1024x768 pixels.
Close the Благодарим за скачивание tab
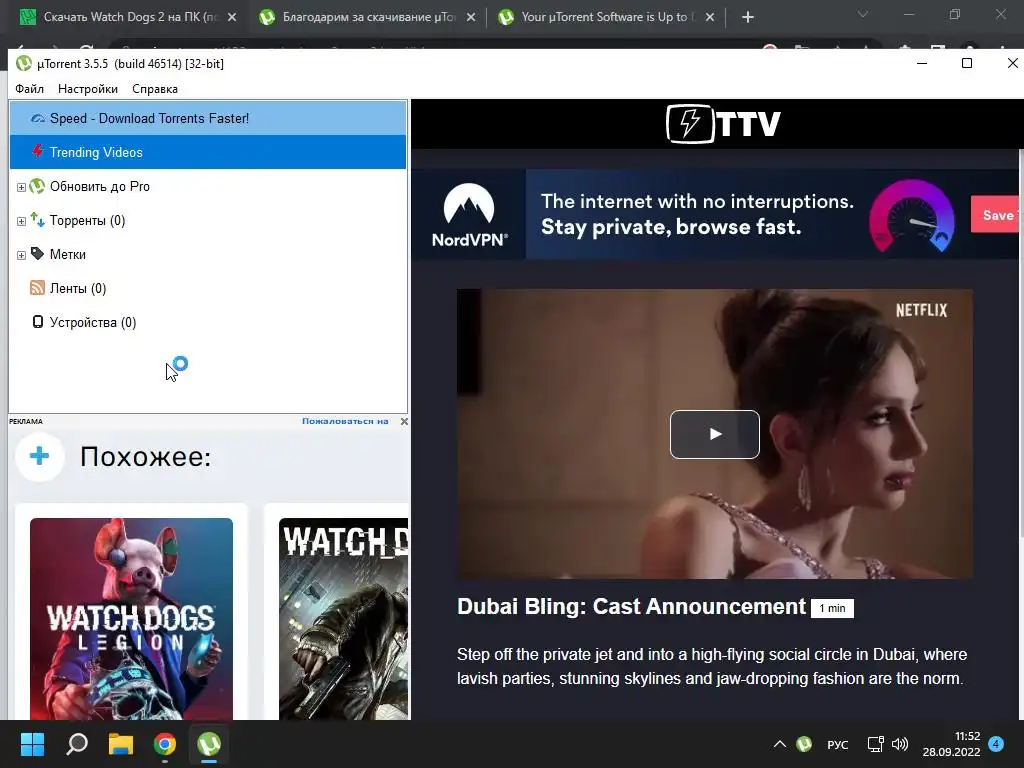tap(471, 18)
